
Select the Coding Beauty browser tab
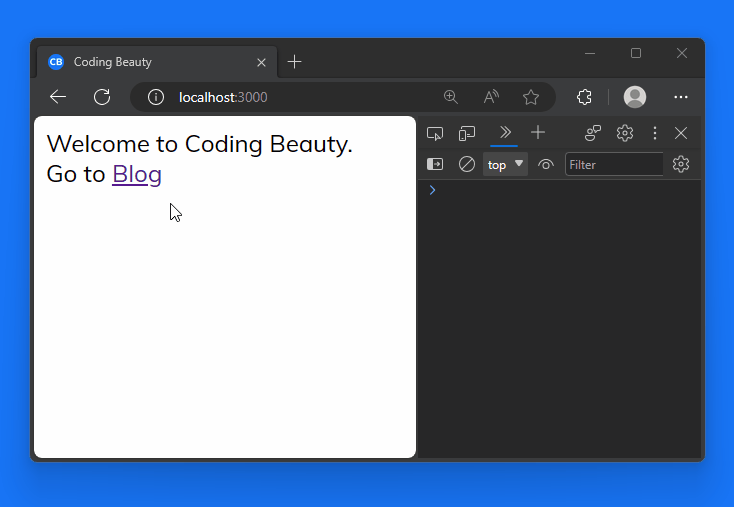pyautogui.click(x=150, y=62)
